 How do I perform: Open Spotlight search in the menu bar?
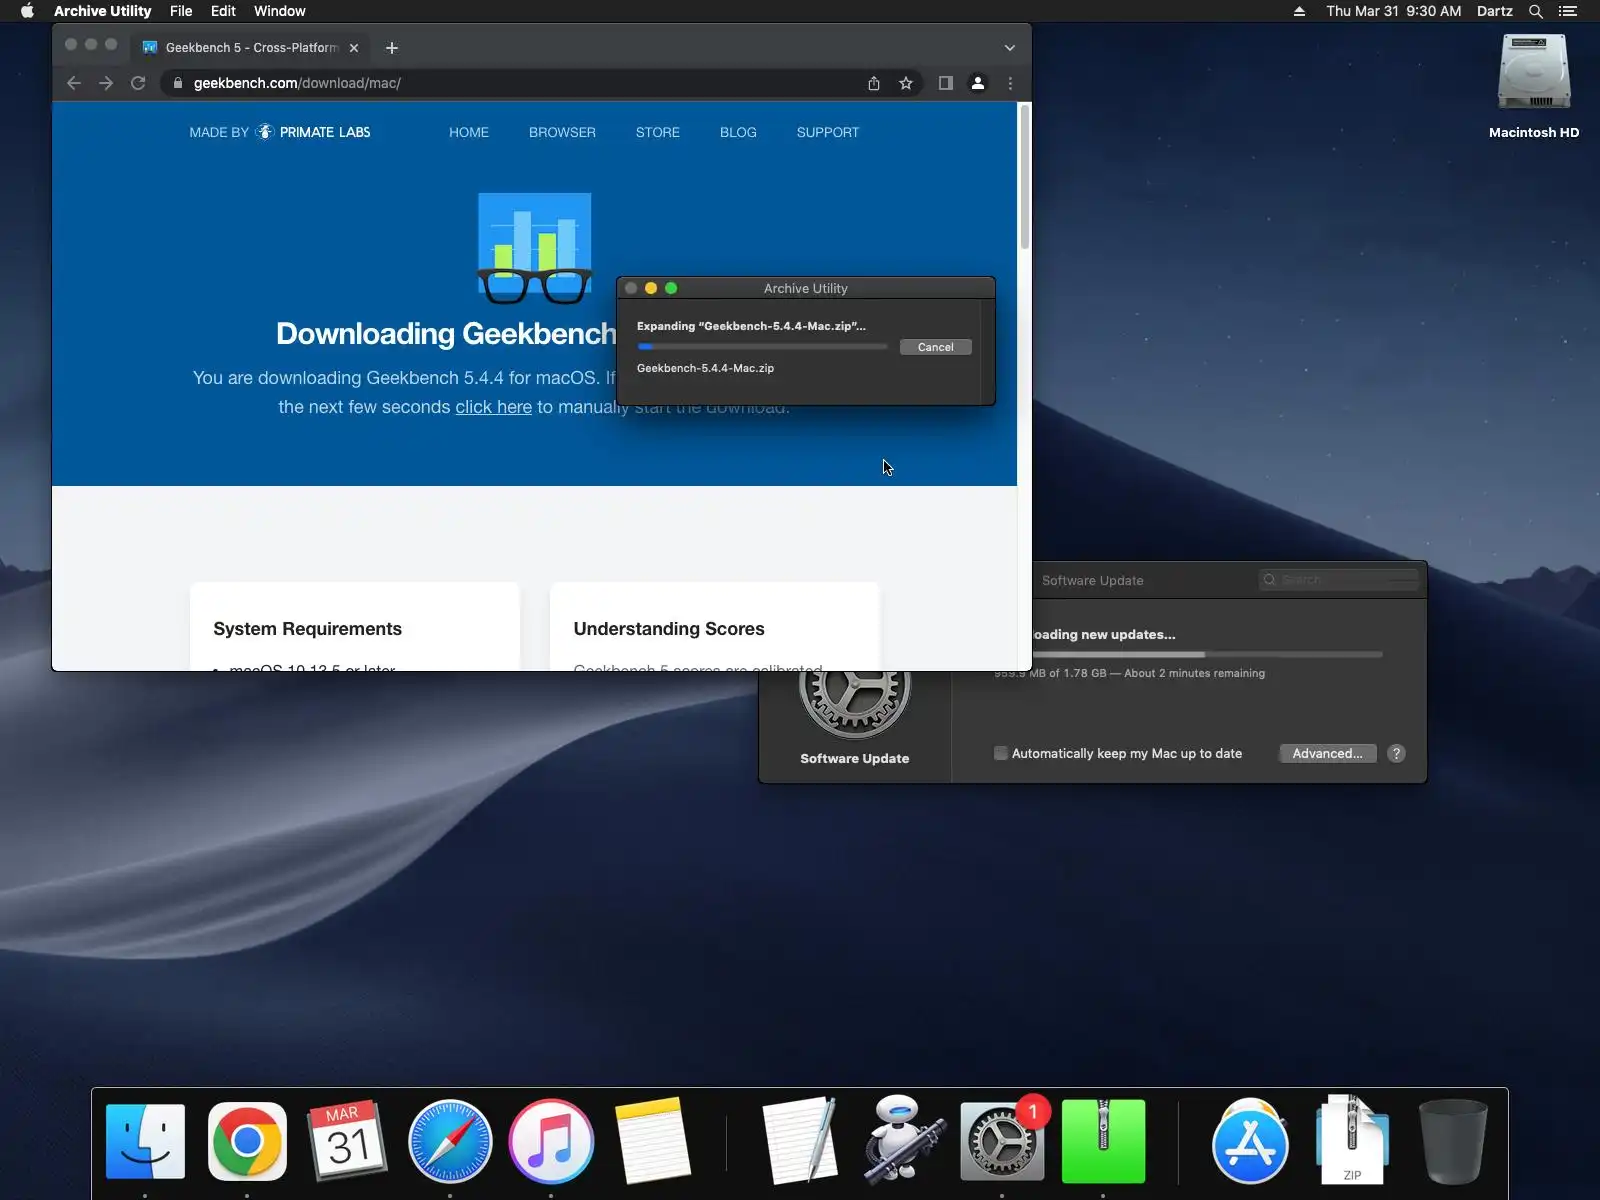click(x=1536, y=11)
